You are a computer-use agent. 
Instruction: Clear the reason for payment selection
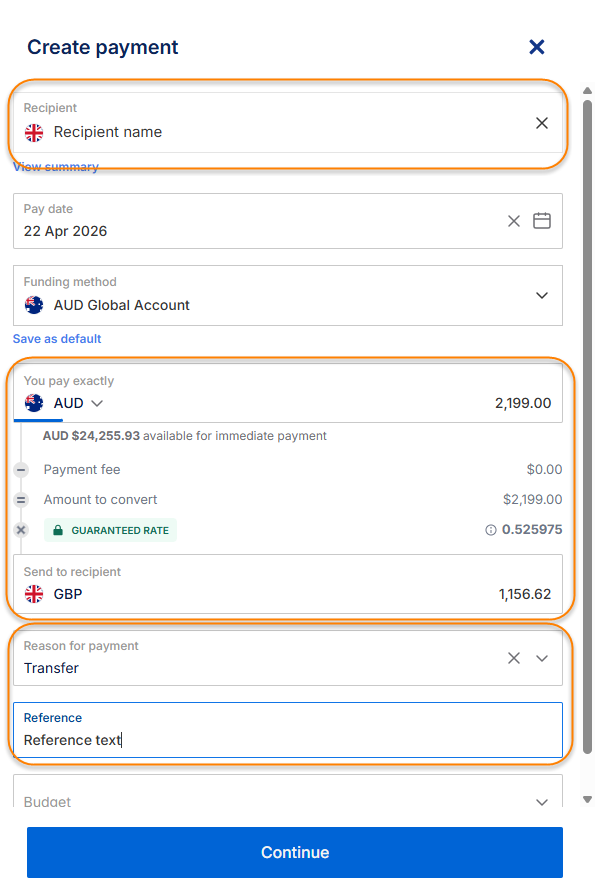514,658
